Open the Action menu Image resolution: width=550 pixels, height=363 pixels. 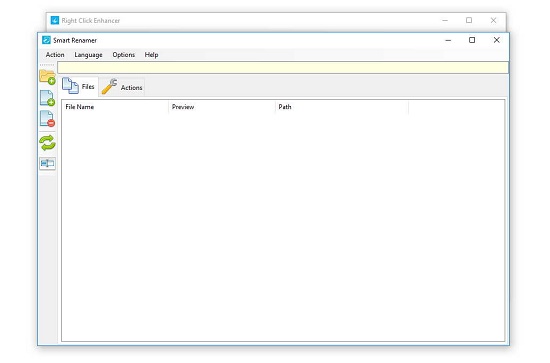(x=55, y=55)
